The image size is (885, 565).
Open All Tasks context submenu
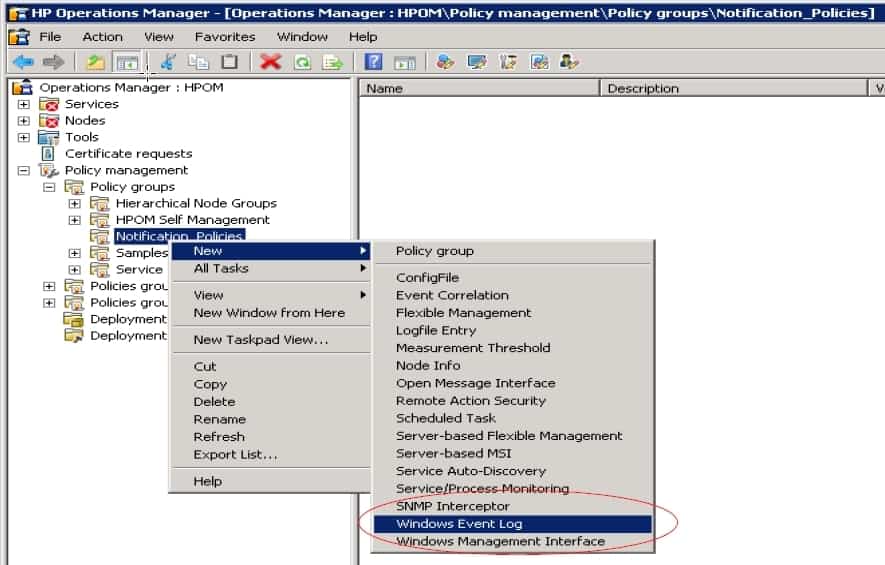click(x=271, y=269)
